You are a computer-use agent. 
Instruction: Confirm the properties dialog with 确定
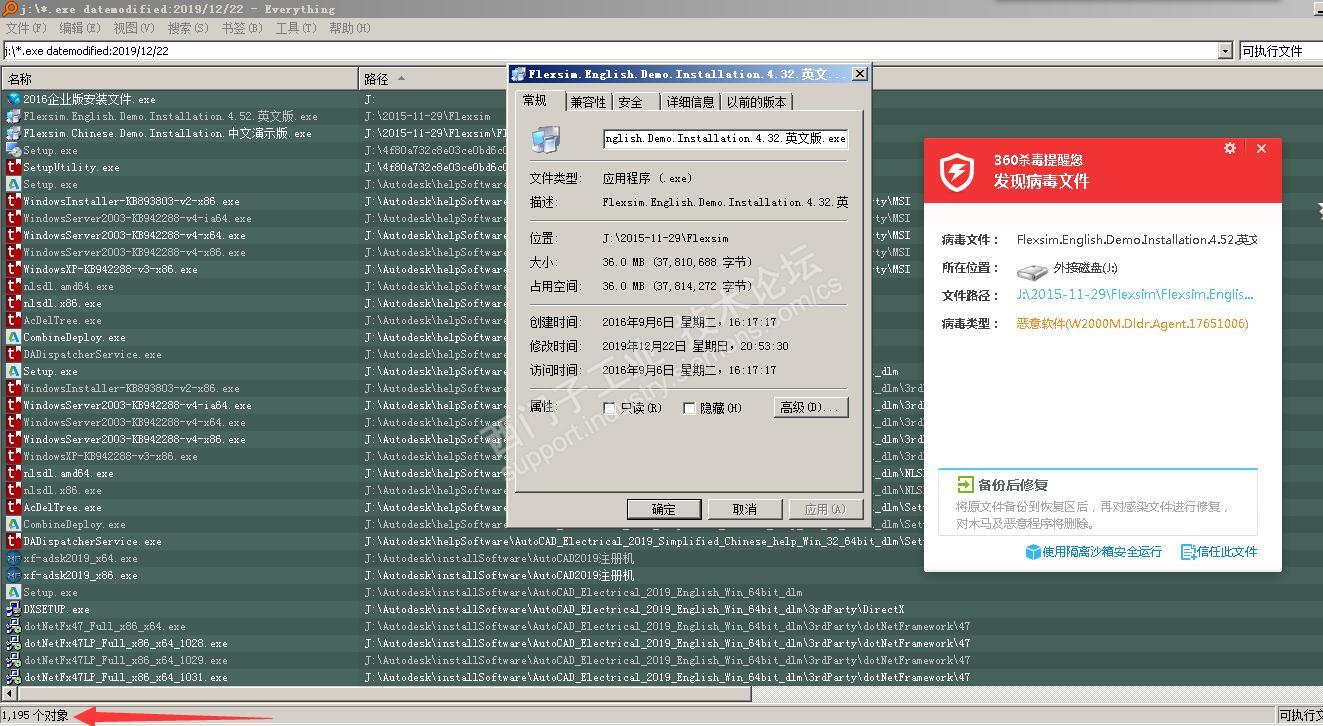pos(664,509)
